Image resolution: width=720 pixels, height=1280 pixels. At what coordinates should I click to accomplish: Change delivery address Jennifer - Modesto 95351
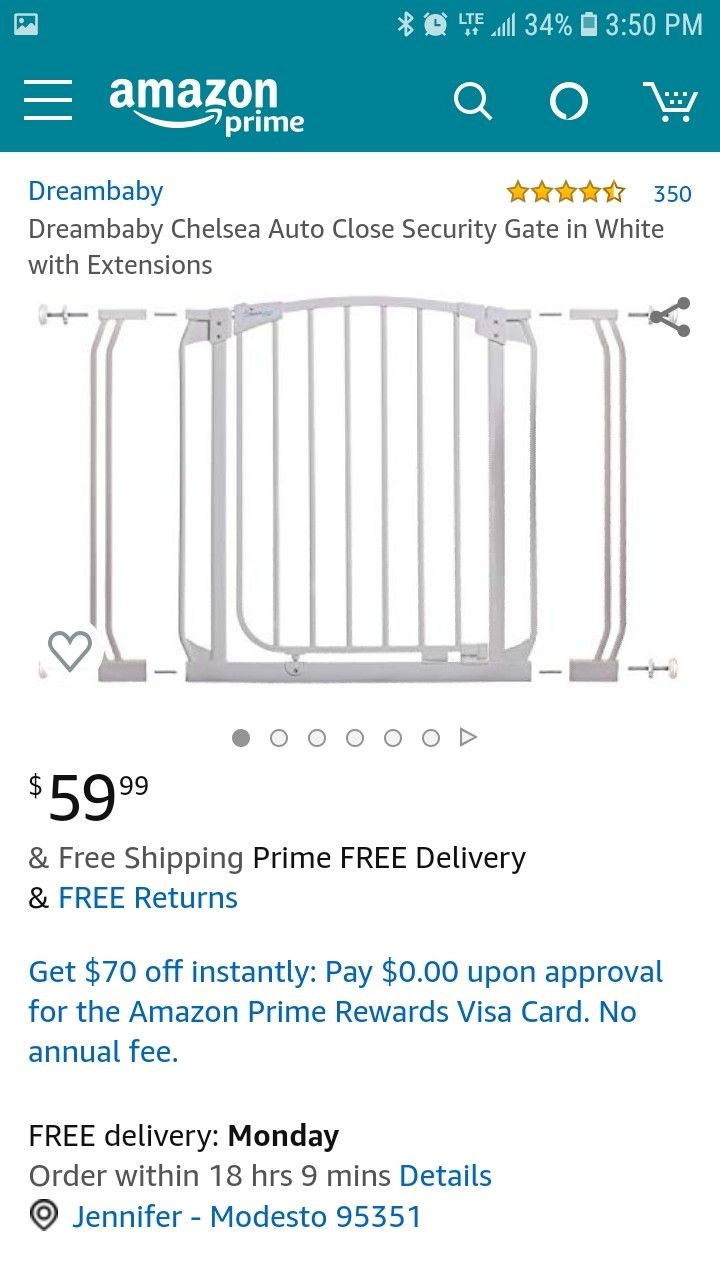[x=246, y=1216]
